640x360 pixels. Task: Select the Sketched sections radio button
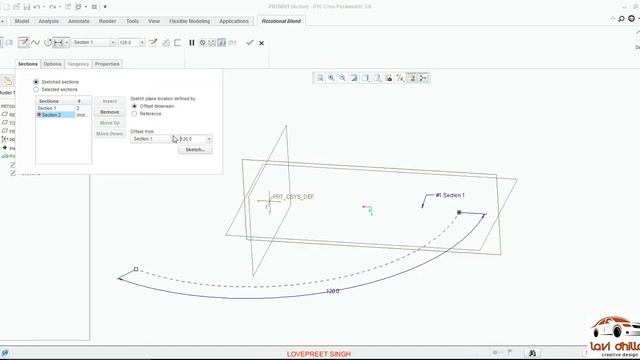pyautogui.click(x=36, y=82)
